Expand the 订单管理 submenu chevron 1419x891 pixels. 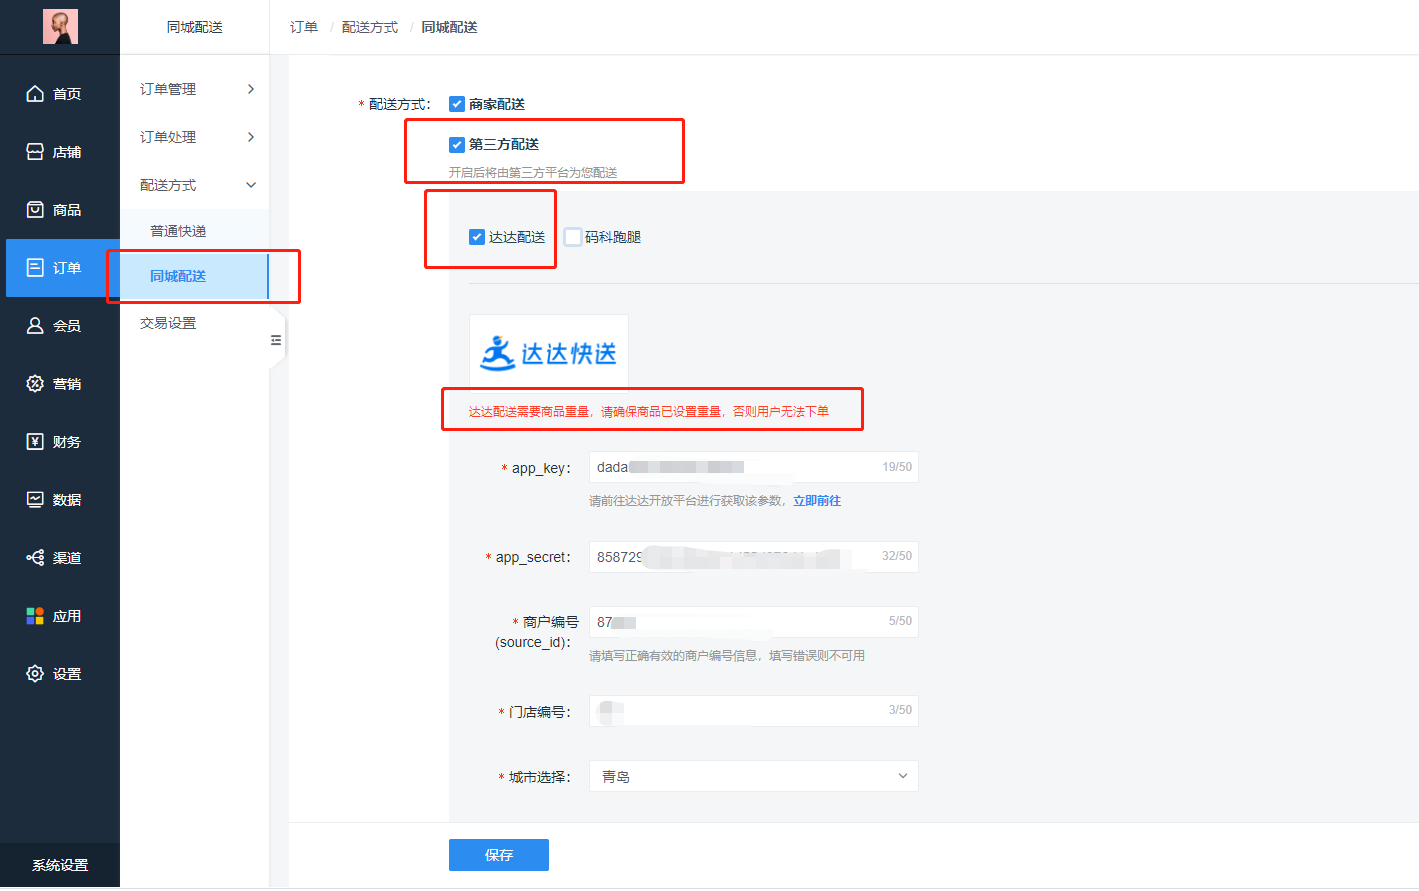coord(251,89)
